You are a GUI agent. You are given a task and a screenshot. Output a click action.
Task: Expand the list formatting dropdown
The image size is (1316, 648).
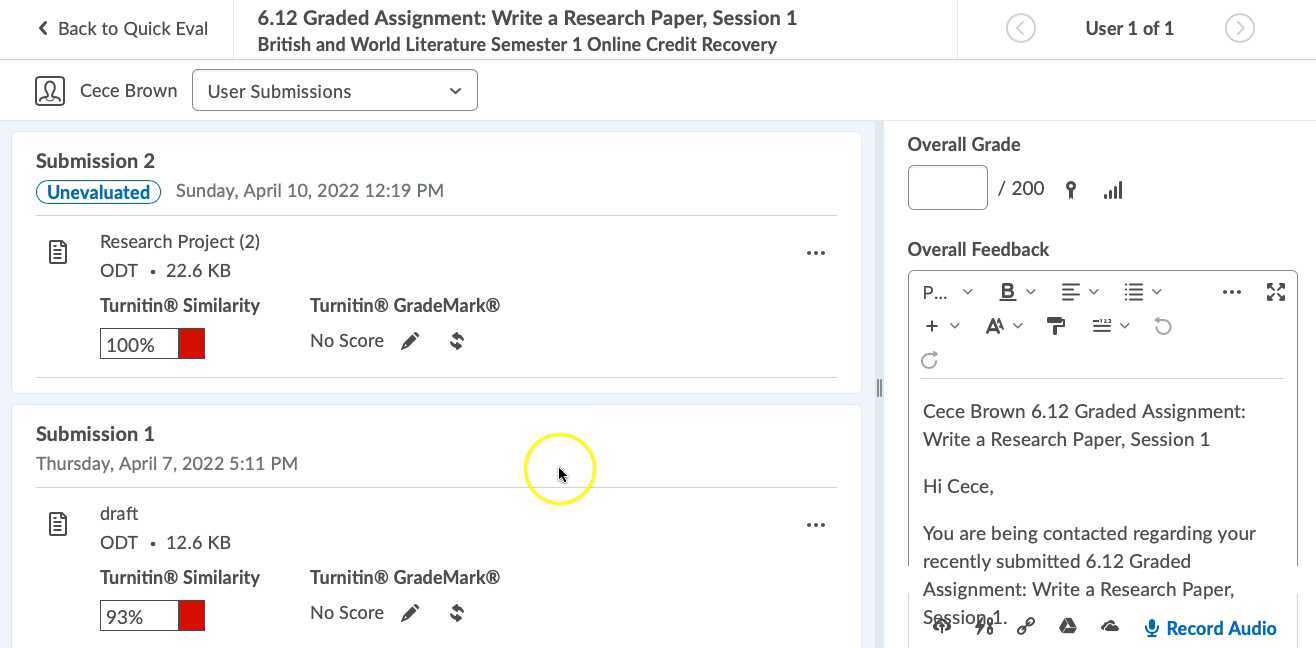tap(1141, 291)
